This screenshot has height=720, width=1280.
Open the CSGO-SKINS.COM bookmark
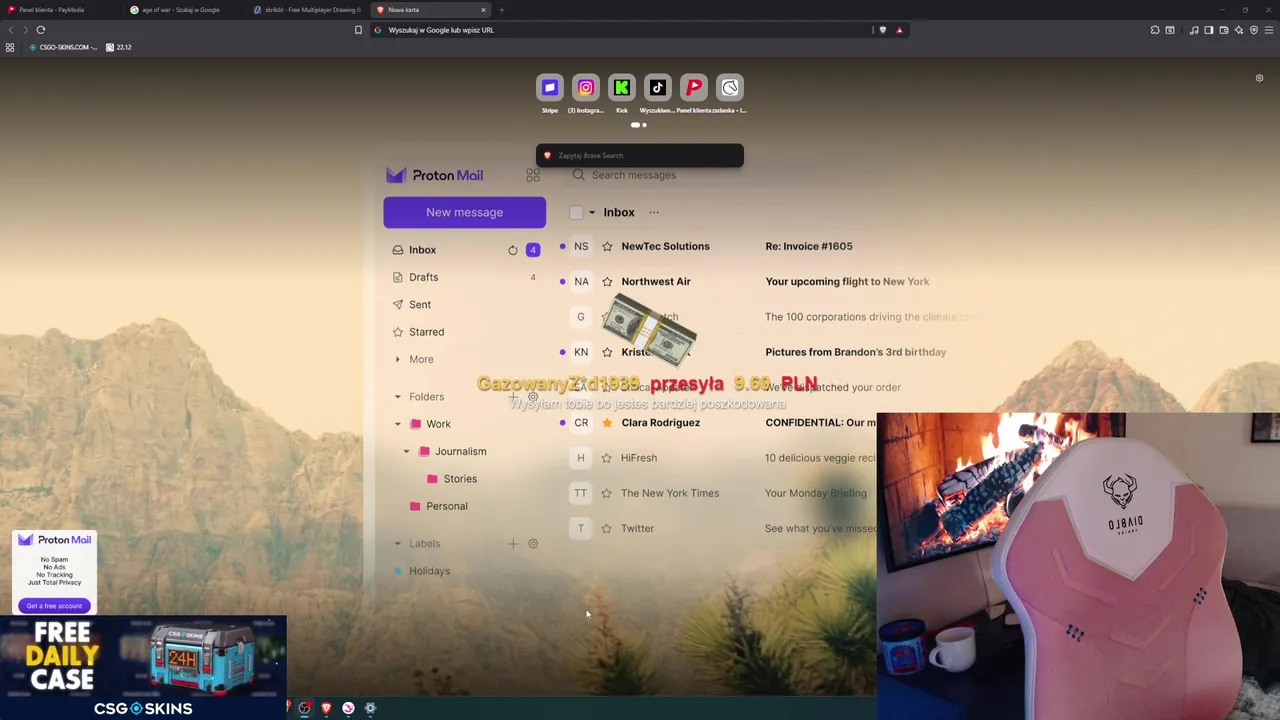pyautogui.click(x=63, y=47)
